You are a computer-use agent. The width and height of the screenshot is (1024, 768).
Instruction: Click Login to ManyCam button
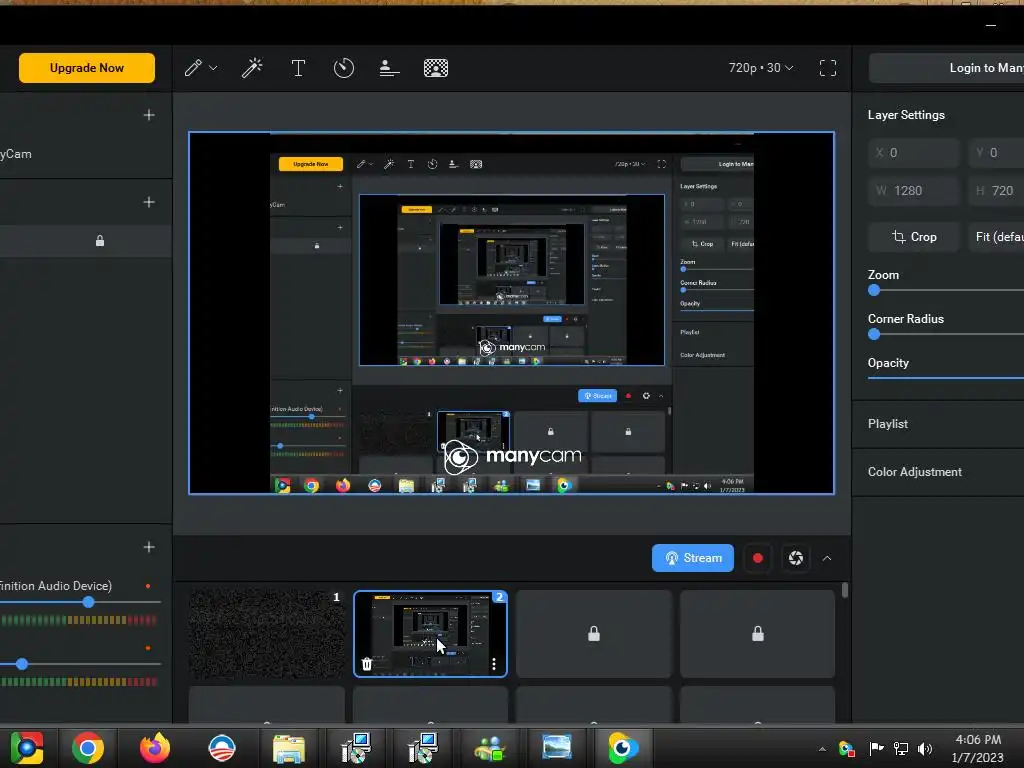pyautogui.click(x=946, y=68)
